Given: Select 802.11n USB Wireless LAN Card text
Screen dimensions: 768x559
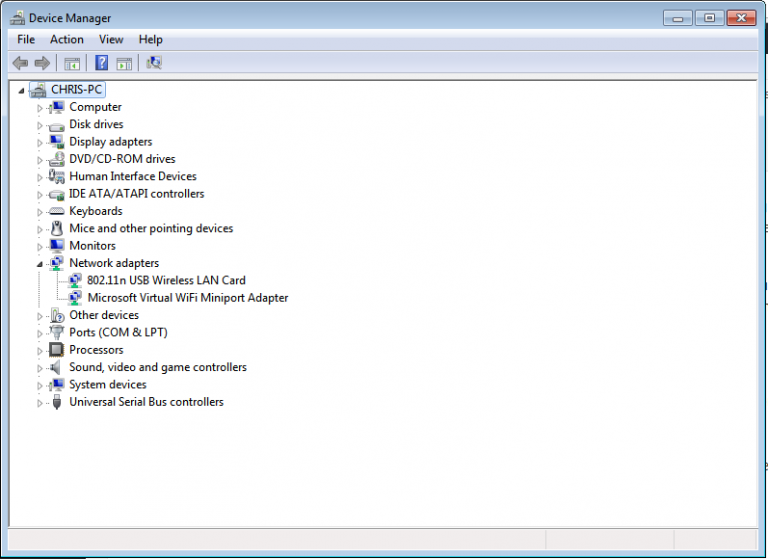Looking at the screenshot, I should tap(167, 280).
